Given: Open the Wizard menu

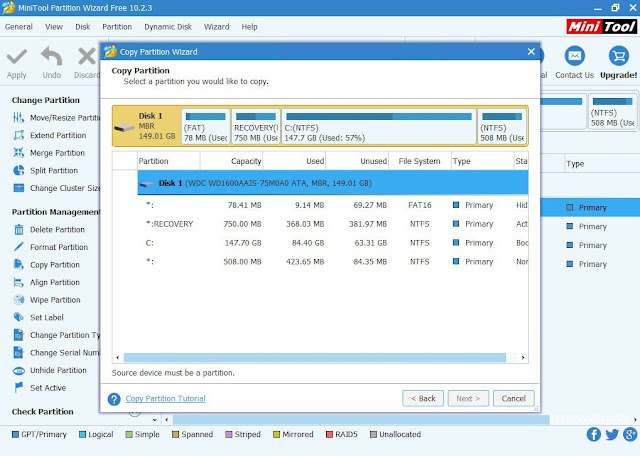Looking at the screenshot, I should click(x=216, y=27).
